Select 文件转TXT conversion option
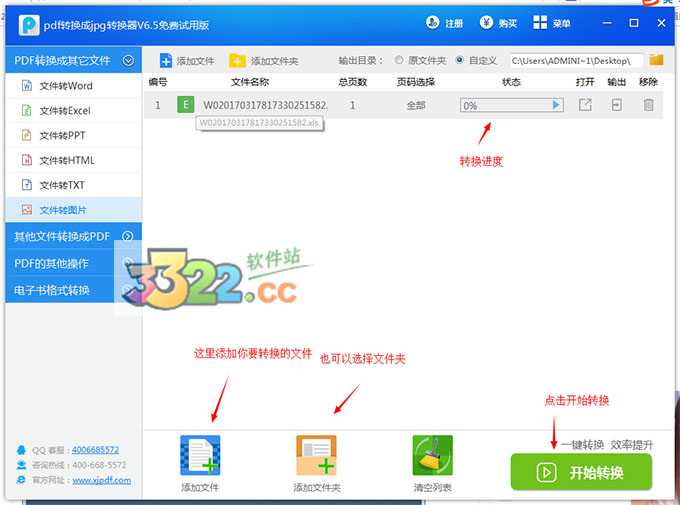 [x=74, y=185]
